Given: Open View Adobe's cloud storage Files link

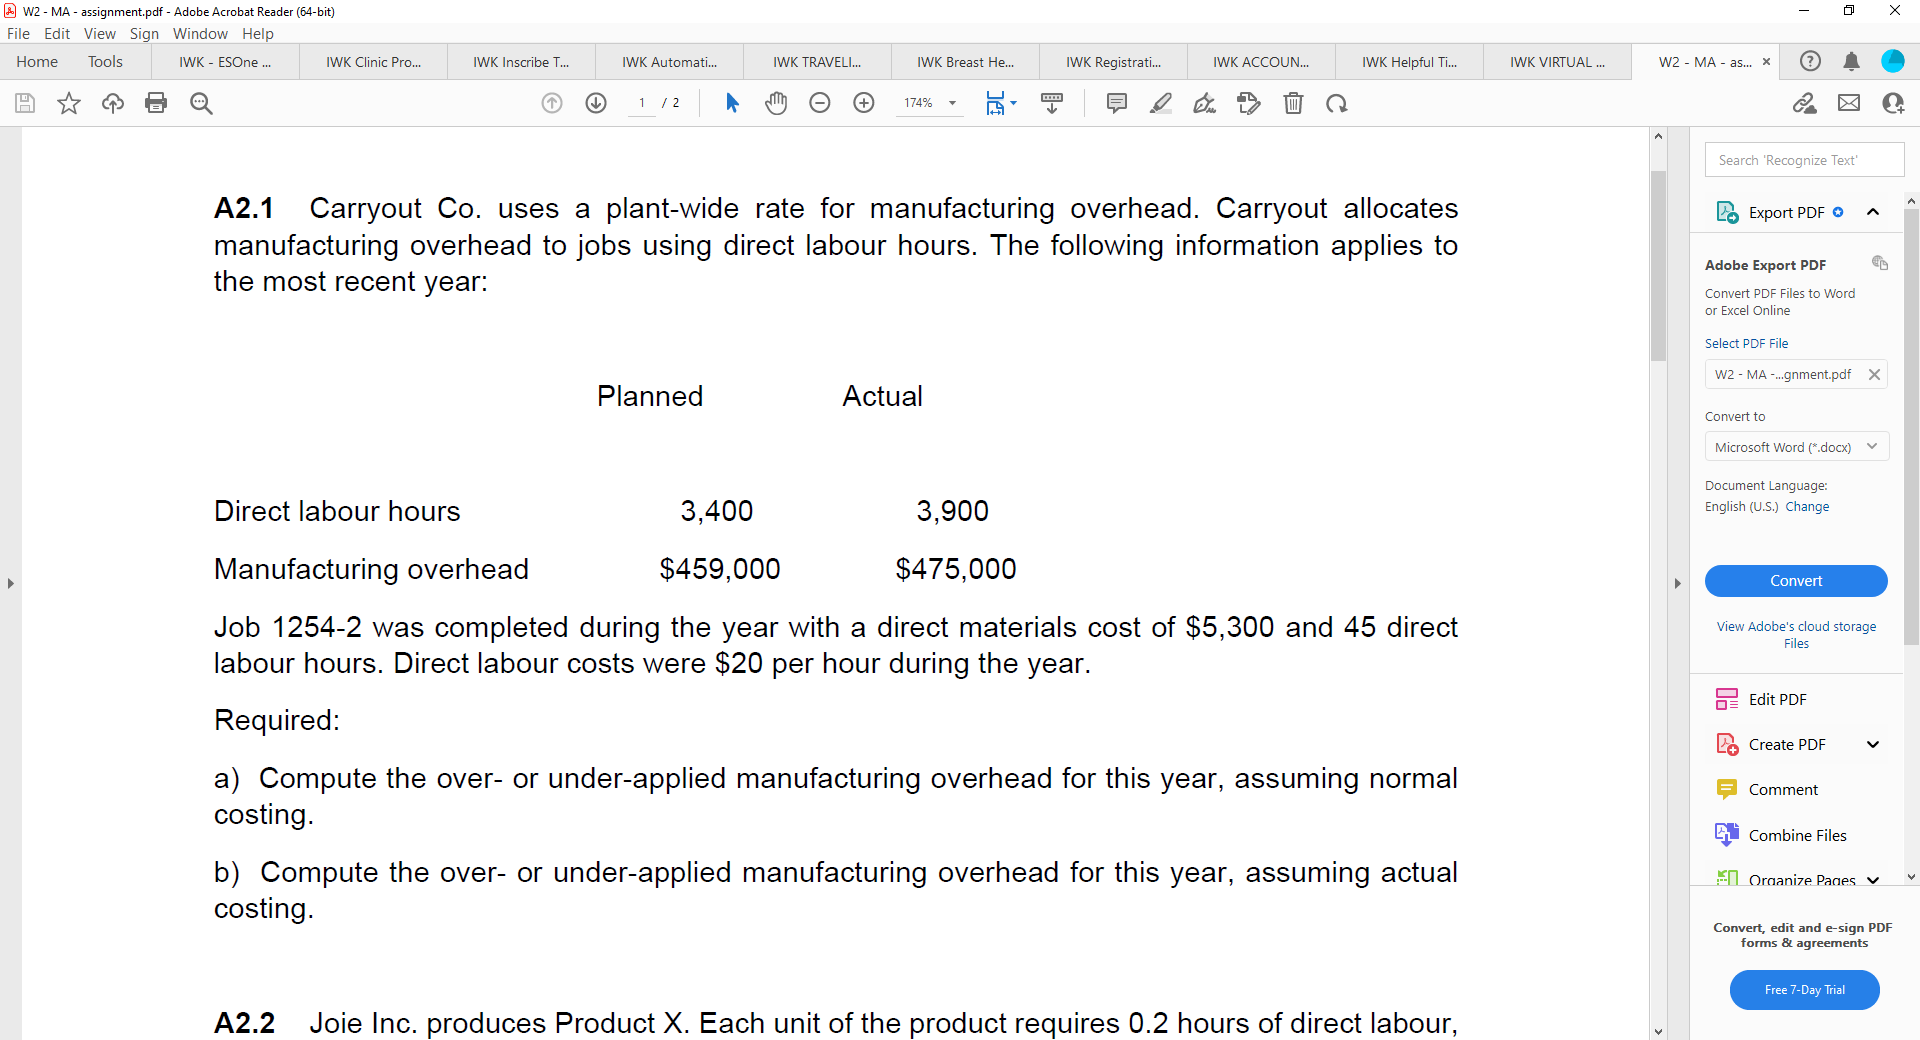Looking at the screenshot, I should (1796, 634).
